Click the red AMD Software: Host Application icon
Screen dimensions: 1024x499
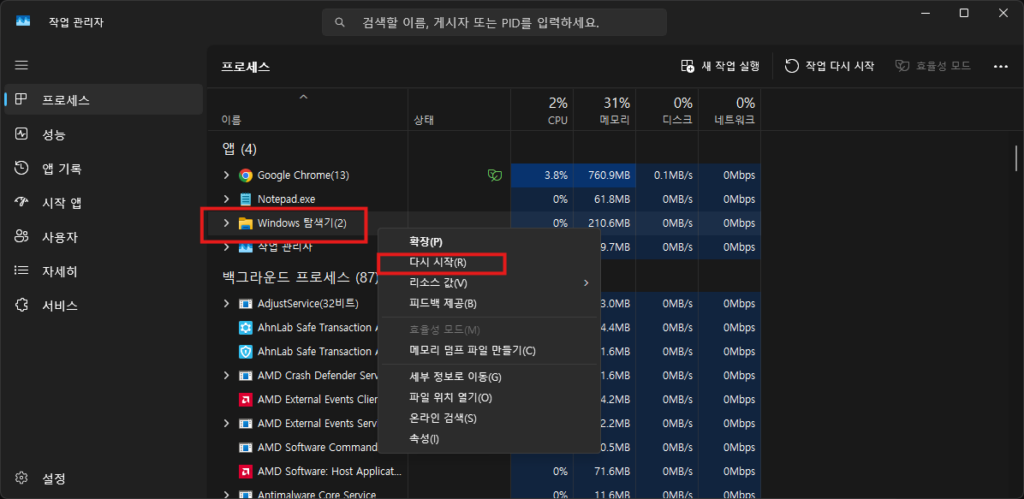tap(246, 471)
